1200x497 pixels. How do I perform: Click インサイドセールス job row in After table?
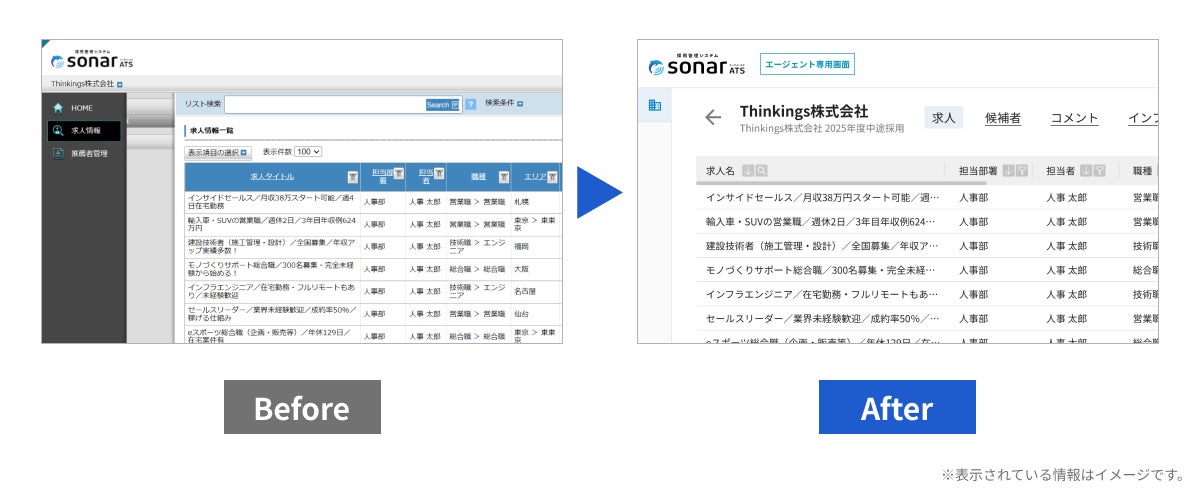click(927, 197)
